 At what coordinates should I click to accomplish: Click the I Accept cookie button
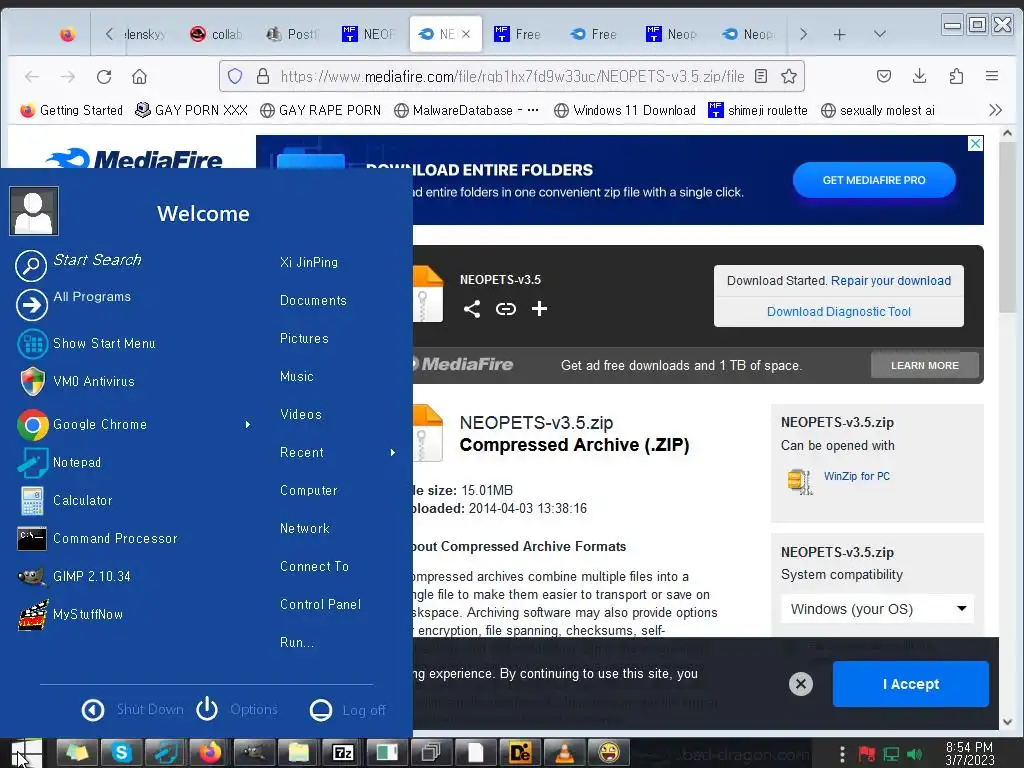coord(910,684)
